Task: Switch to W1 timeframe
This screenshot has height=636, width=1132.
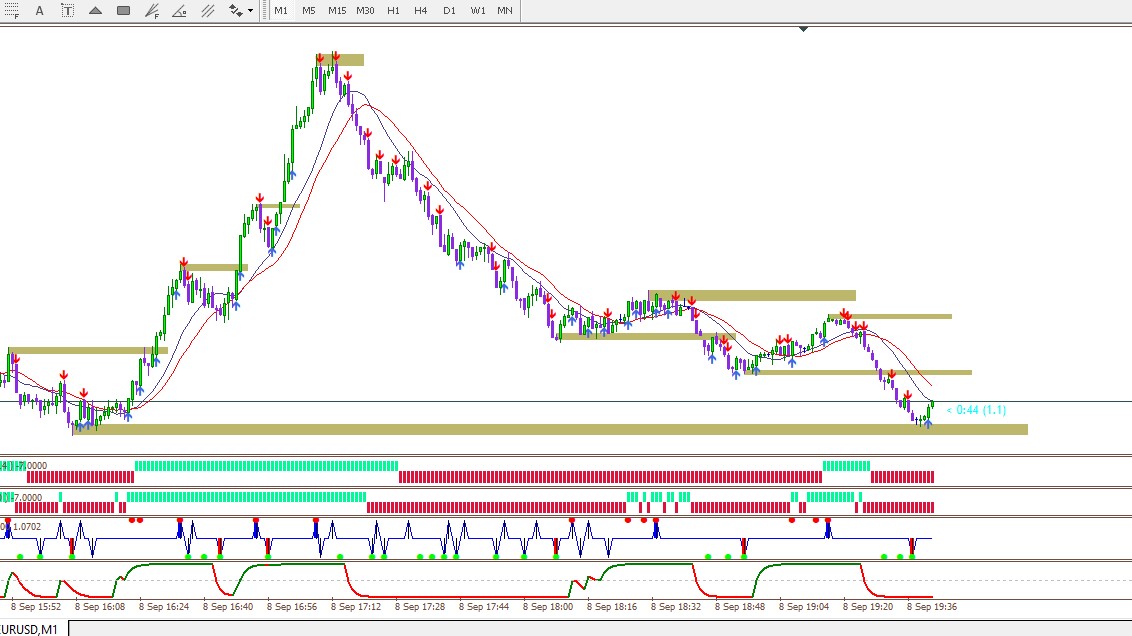Action: tap(478, 10)
